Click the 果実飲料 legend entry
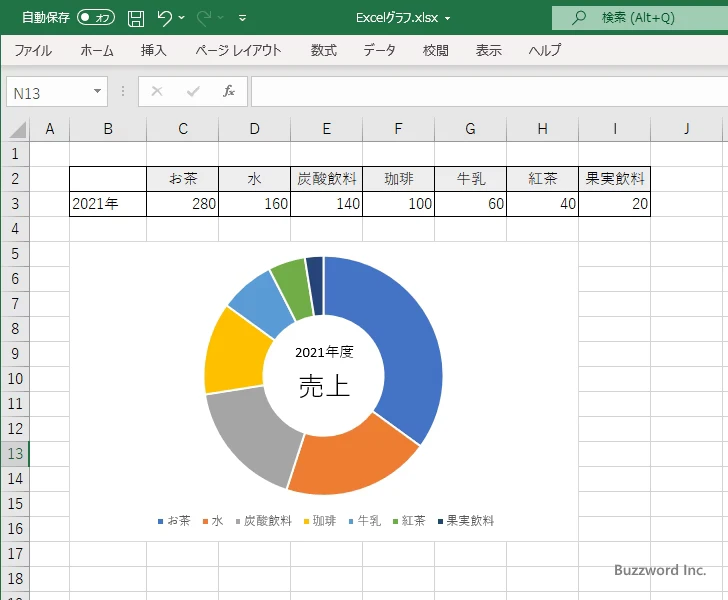Screen dimensions: 728x600 [466, 521]
